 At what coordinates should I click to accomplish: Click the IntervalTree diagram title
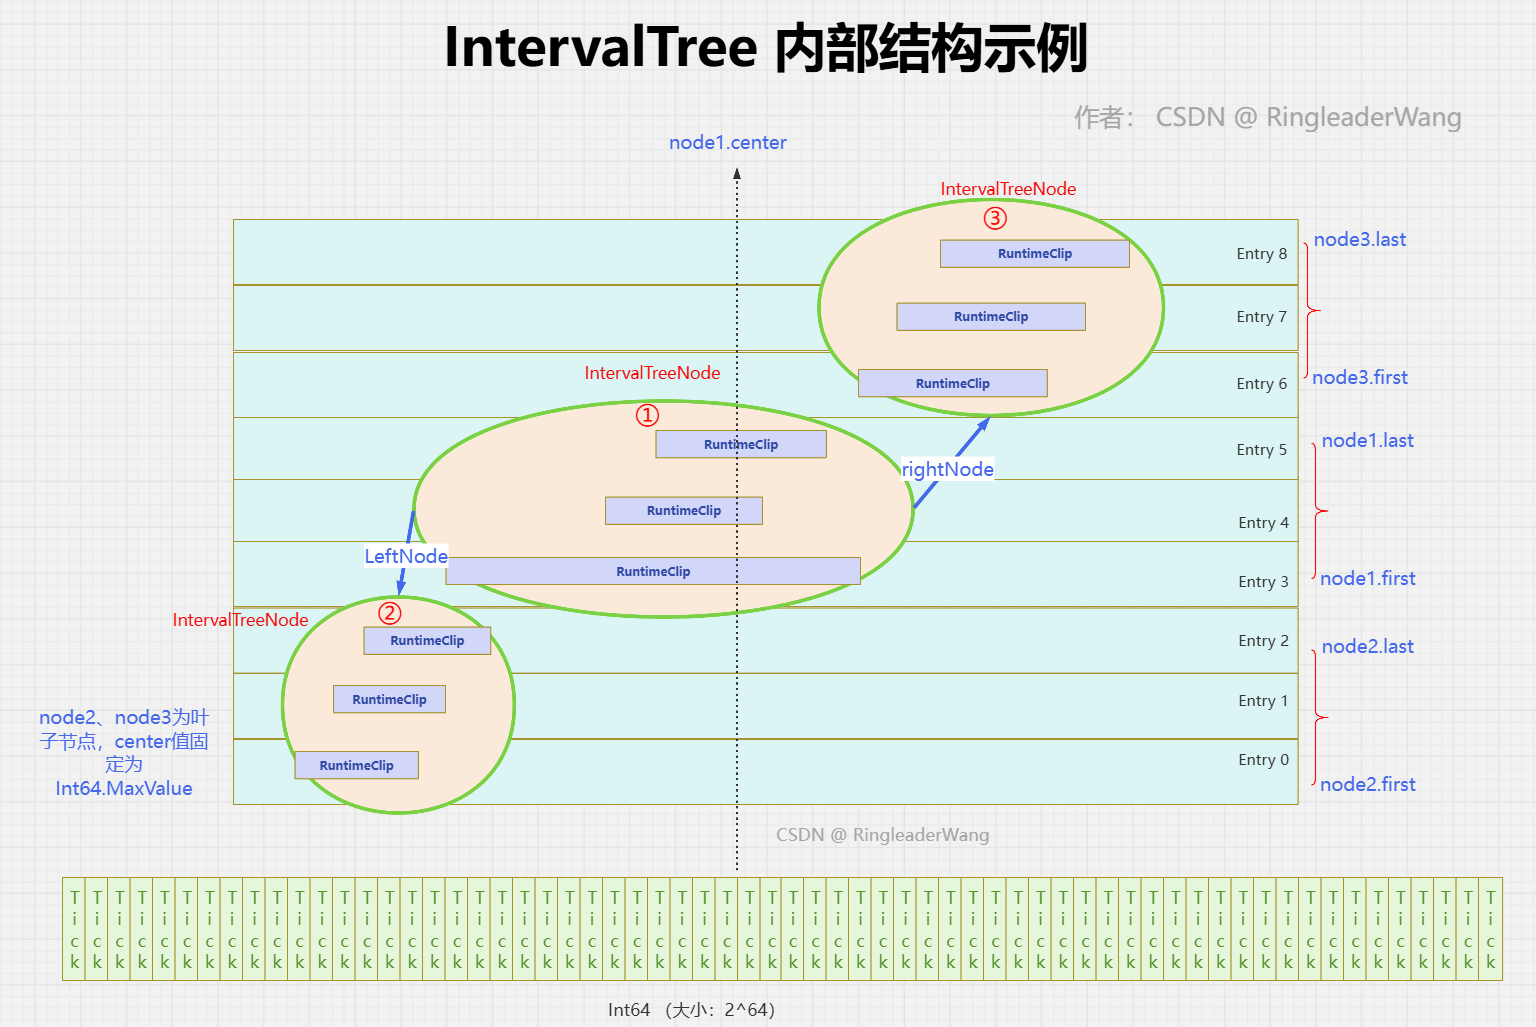[765, 48]
